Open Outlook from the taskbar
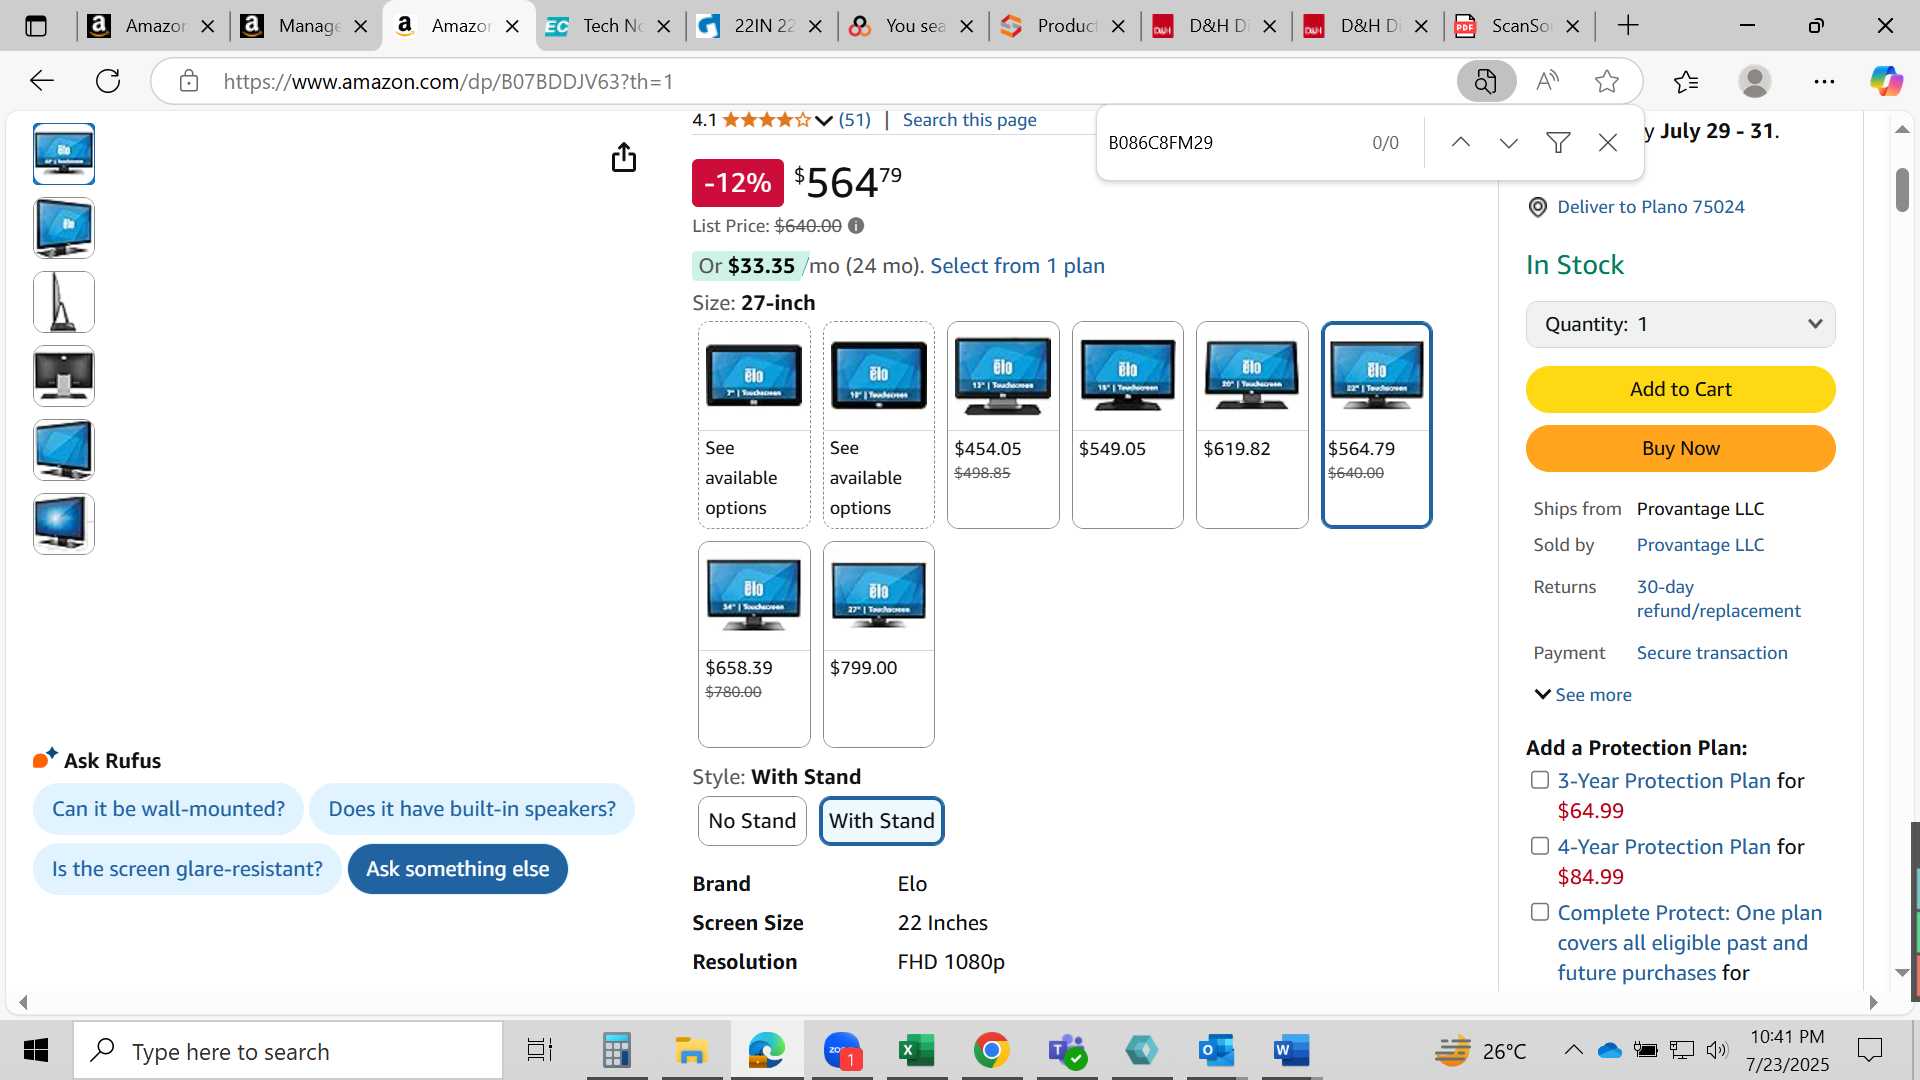This screenshot has width=1920, height=1080. [1216, 1051]
